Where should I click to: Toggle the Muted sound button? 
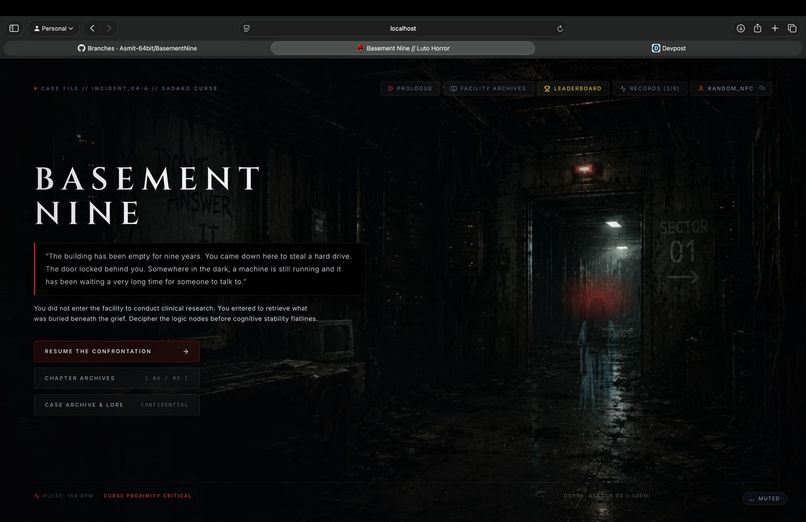coord(764,498)
